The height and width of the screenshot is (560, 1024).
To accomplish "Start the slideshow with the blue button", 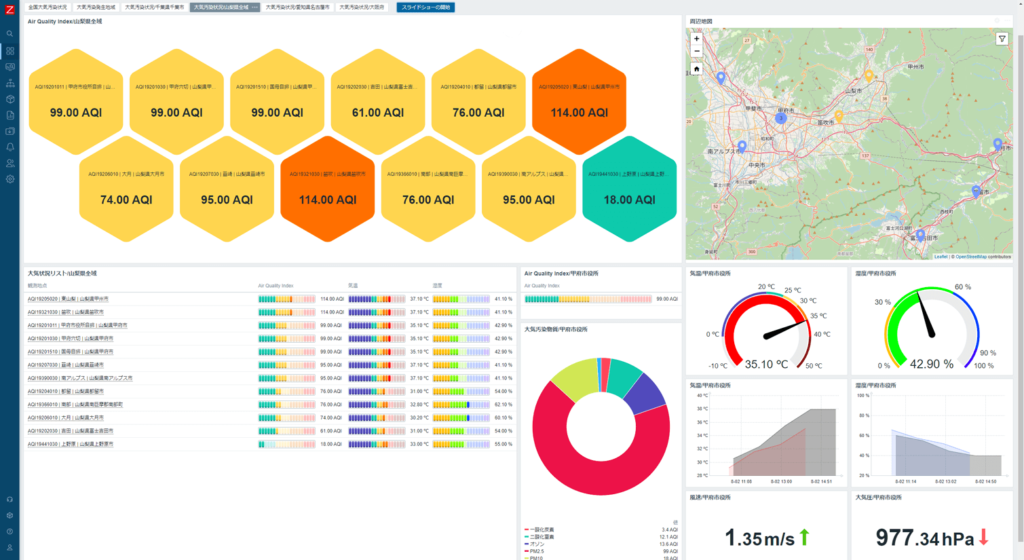I will [425, 7].
